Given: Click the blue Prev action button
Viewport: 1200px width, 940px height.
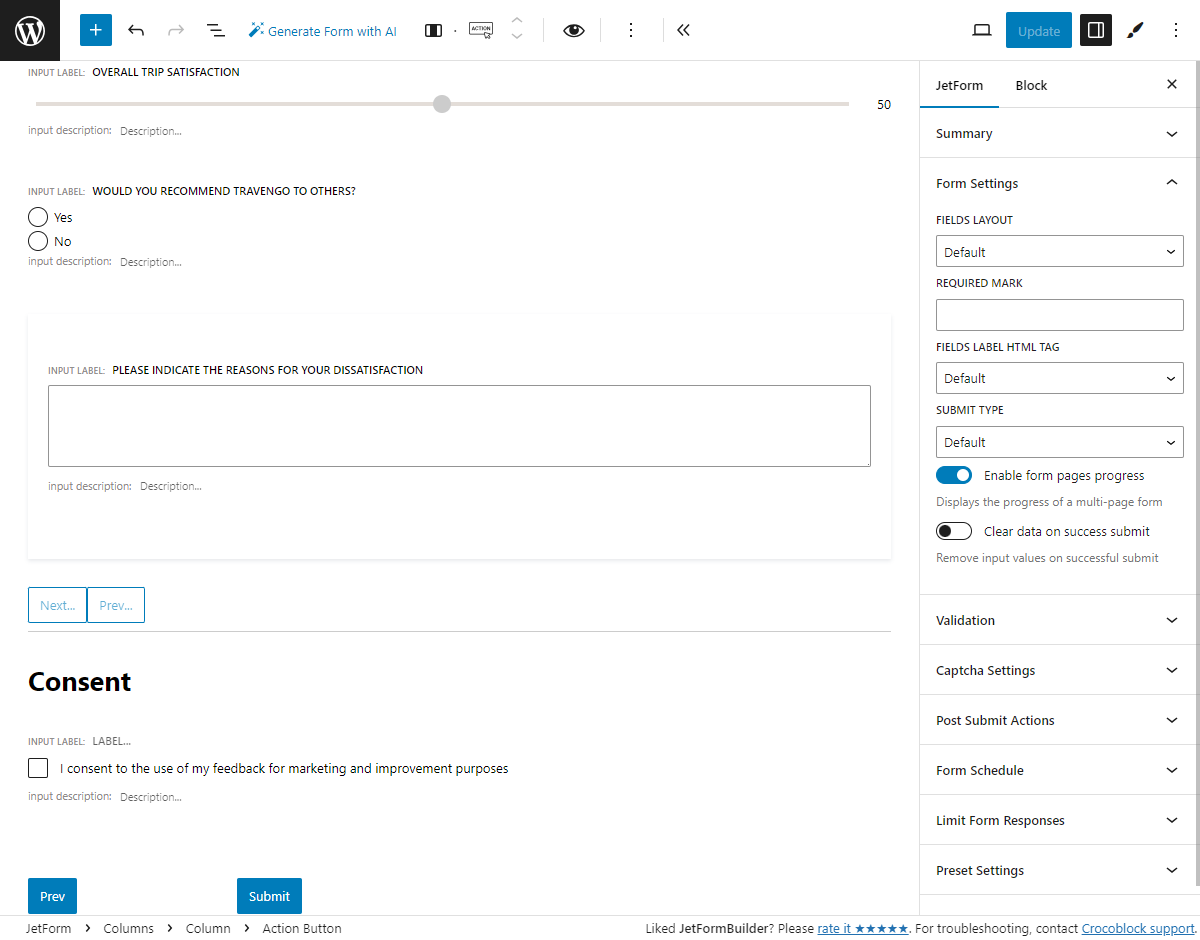Looking at the screenshot, I should [52, 896].
